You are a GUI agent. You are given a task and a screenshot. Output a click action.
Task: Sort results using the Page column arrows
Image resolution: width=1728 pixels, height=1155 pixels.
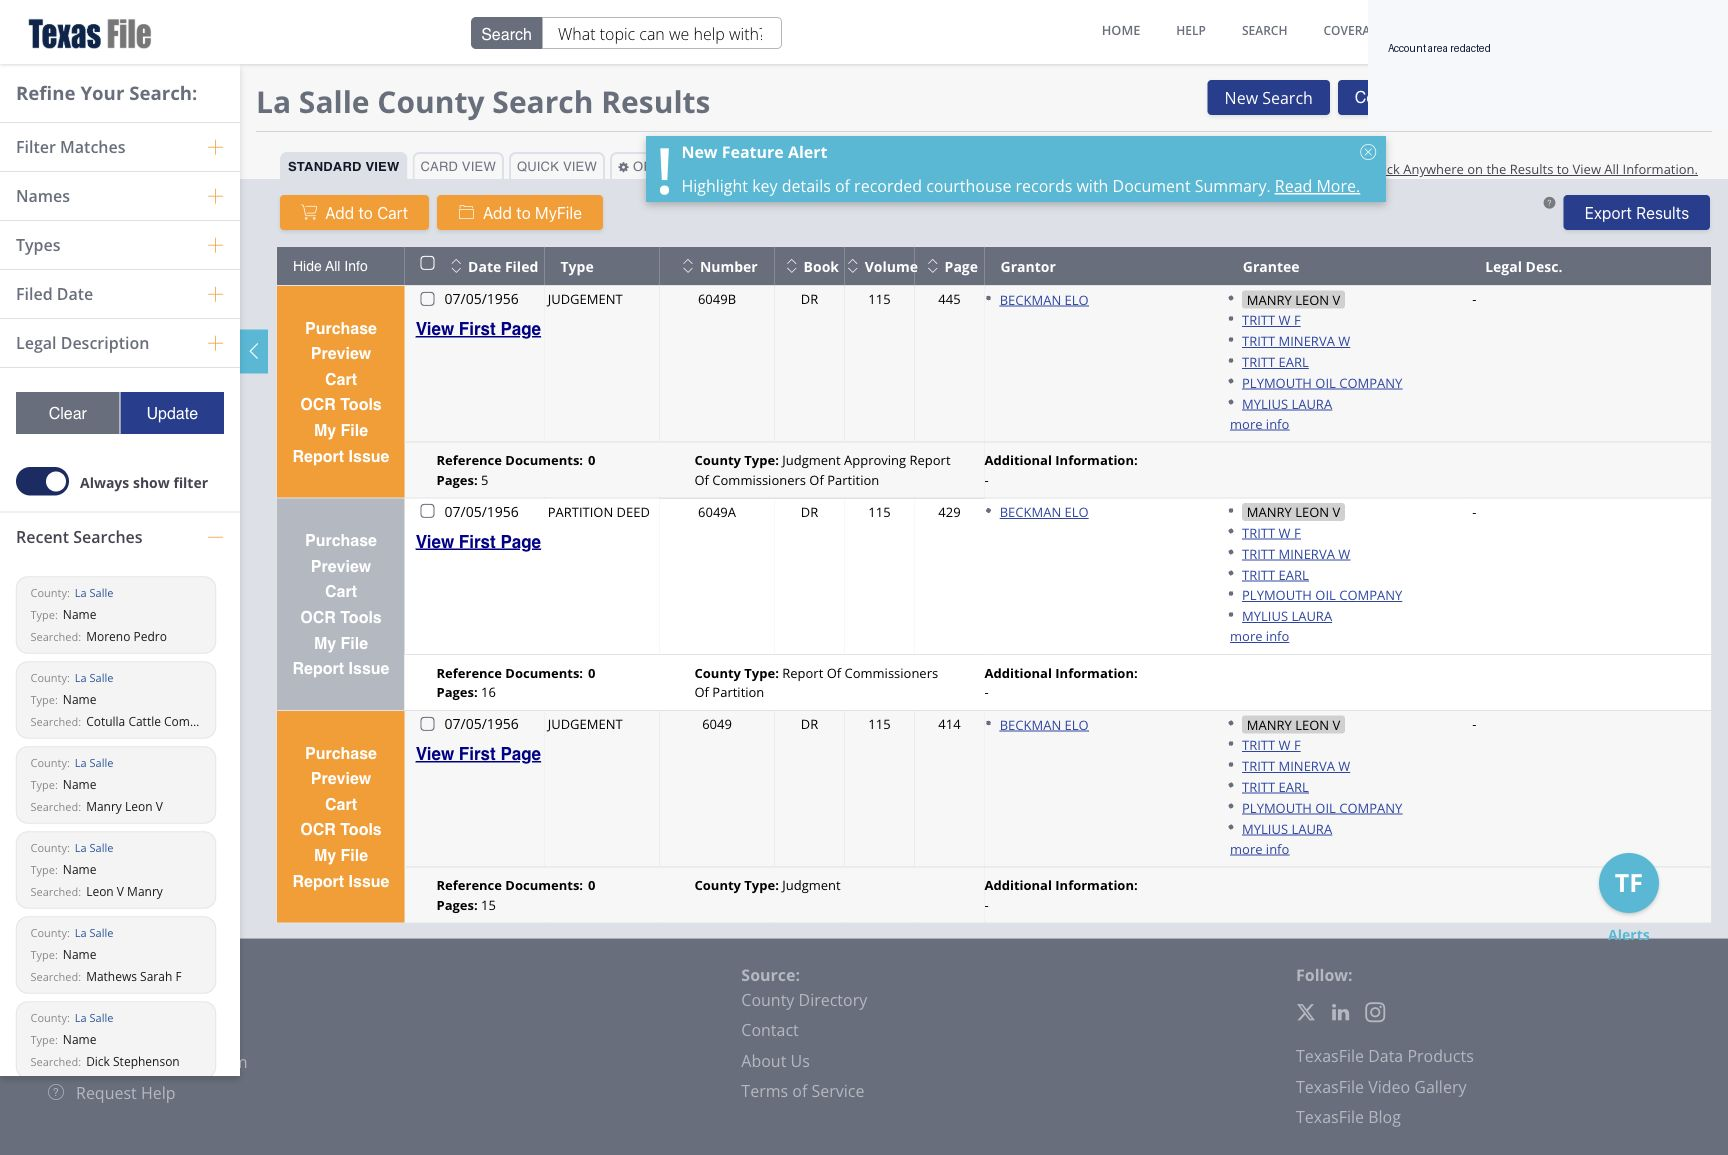[933, 266]
